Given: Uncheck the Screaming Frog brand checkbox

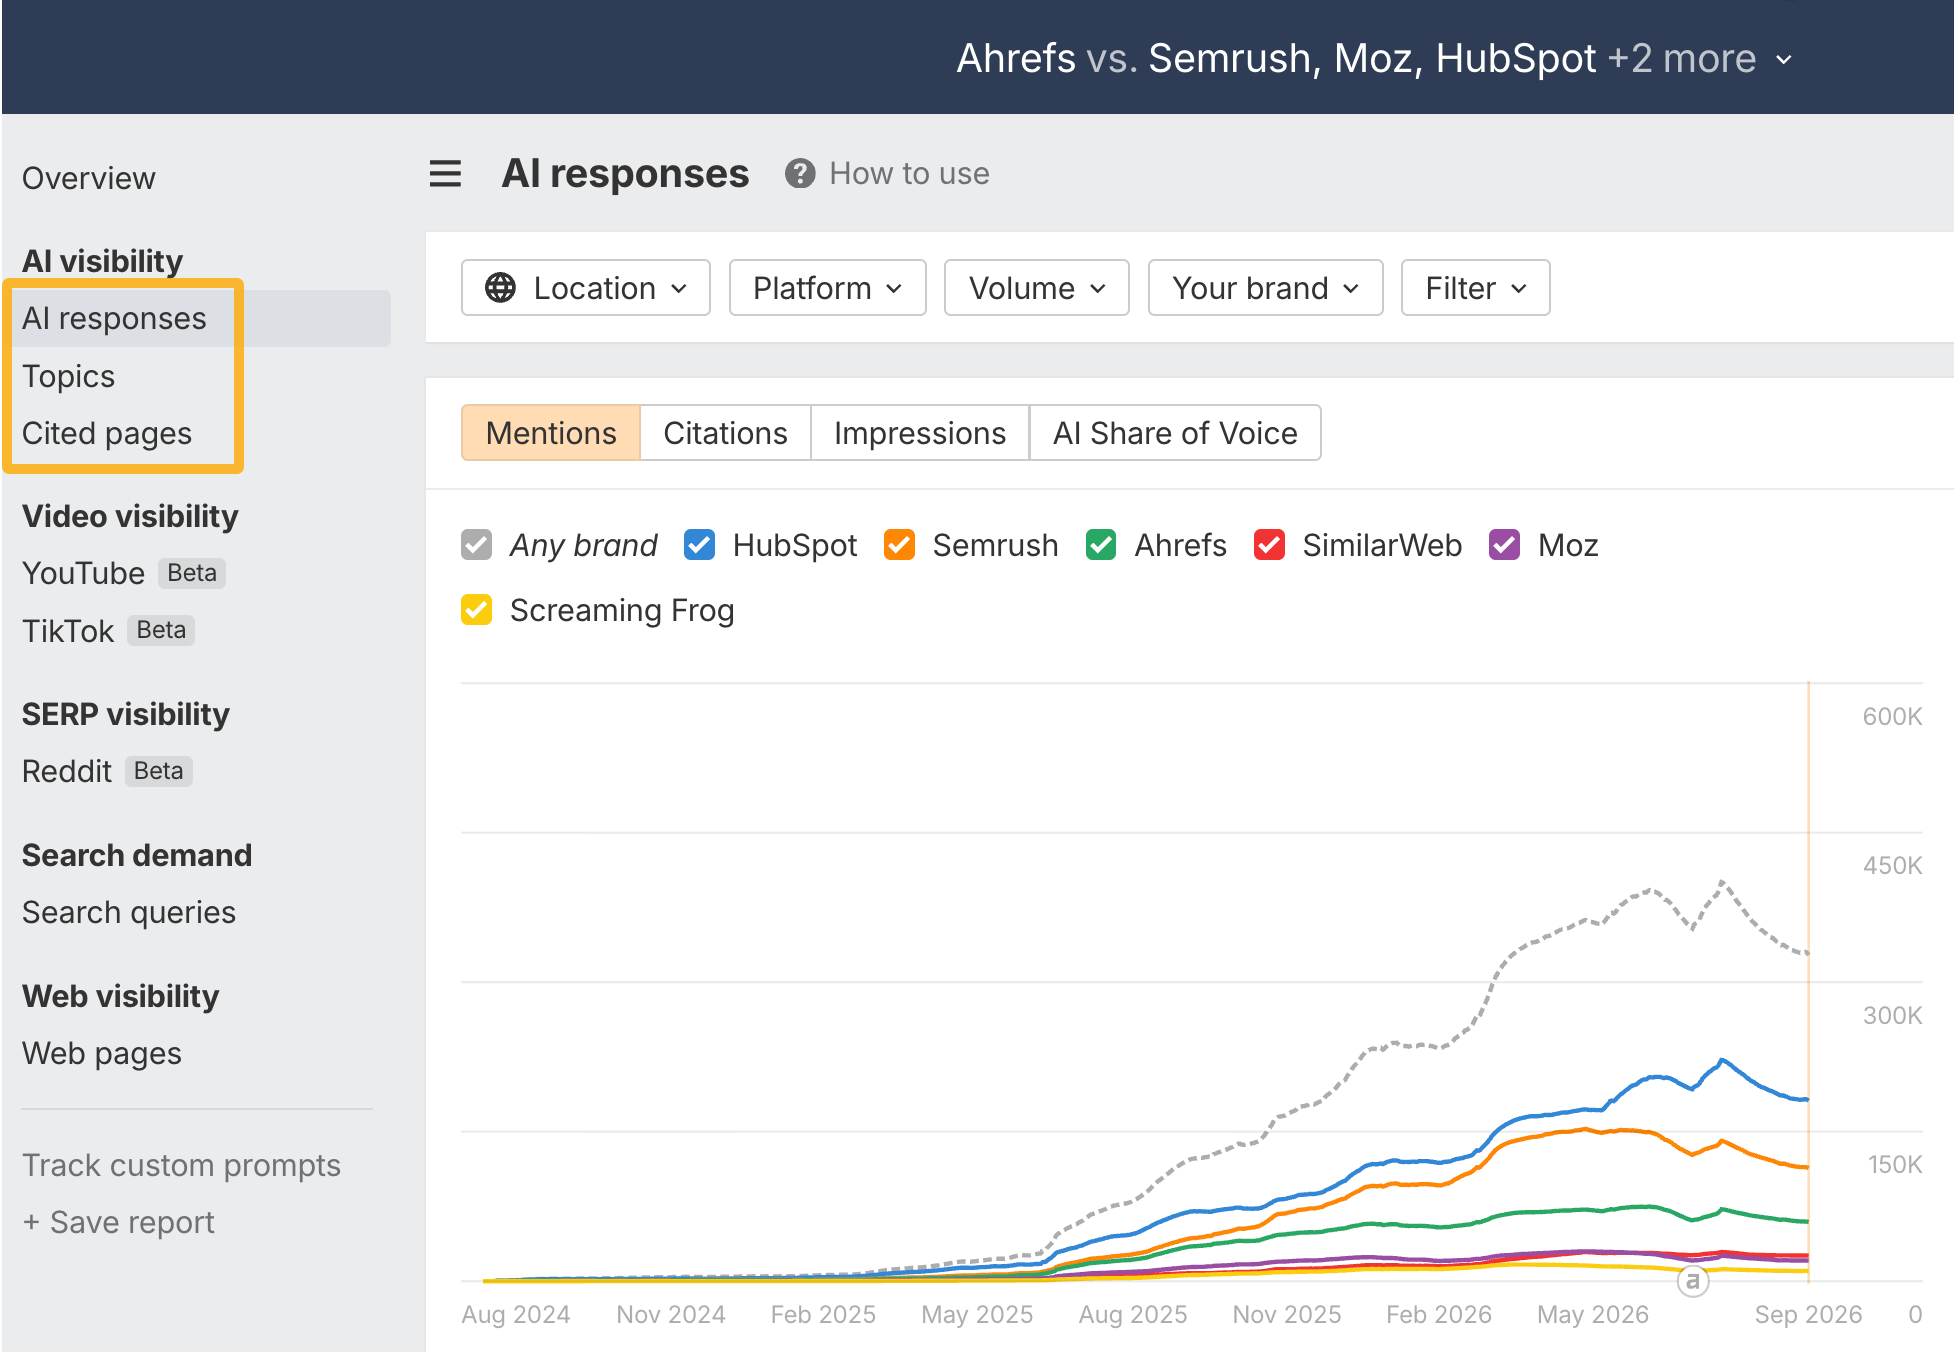Looking at the screenshot, I should click(x=477, y=610).
